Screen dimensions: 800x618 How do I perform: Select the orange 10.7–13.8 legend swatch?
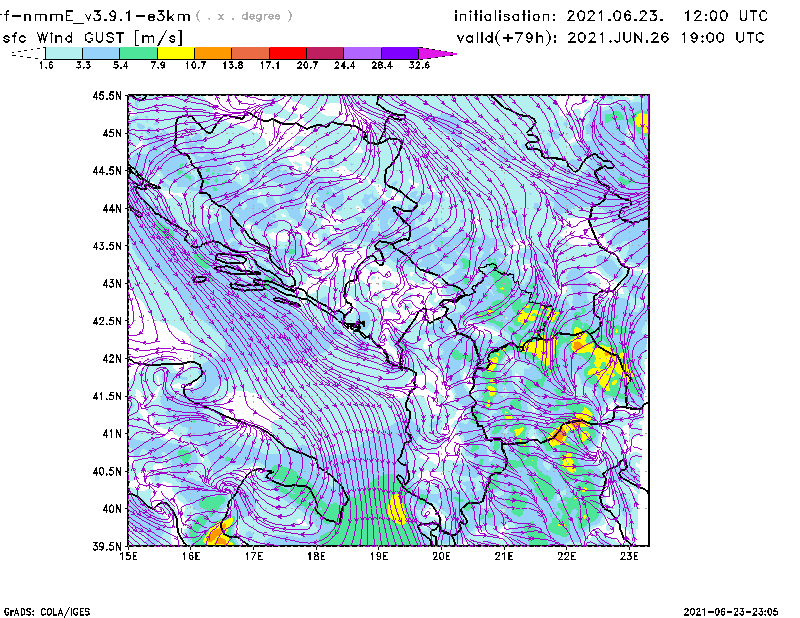coord(213,53)
